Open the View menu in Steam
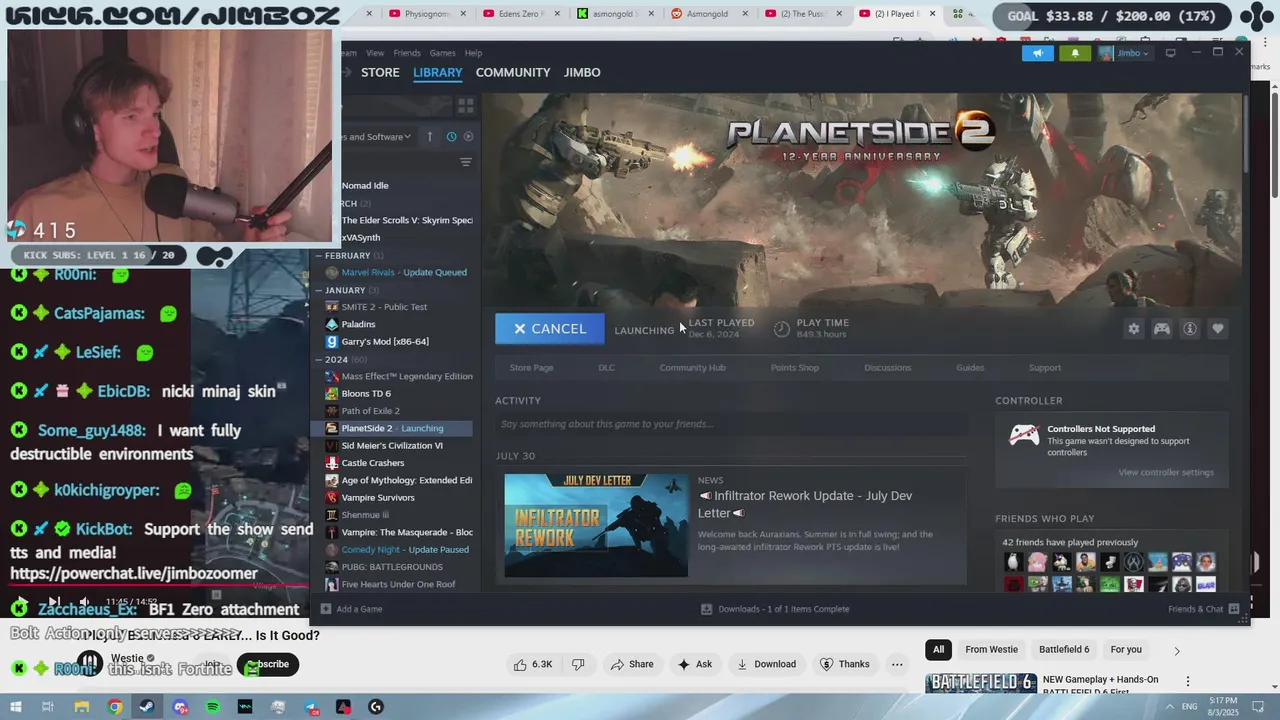 coord(375,53)
